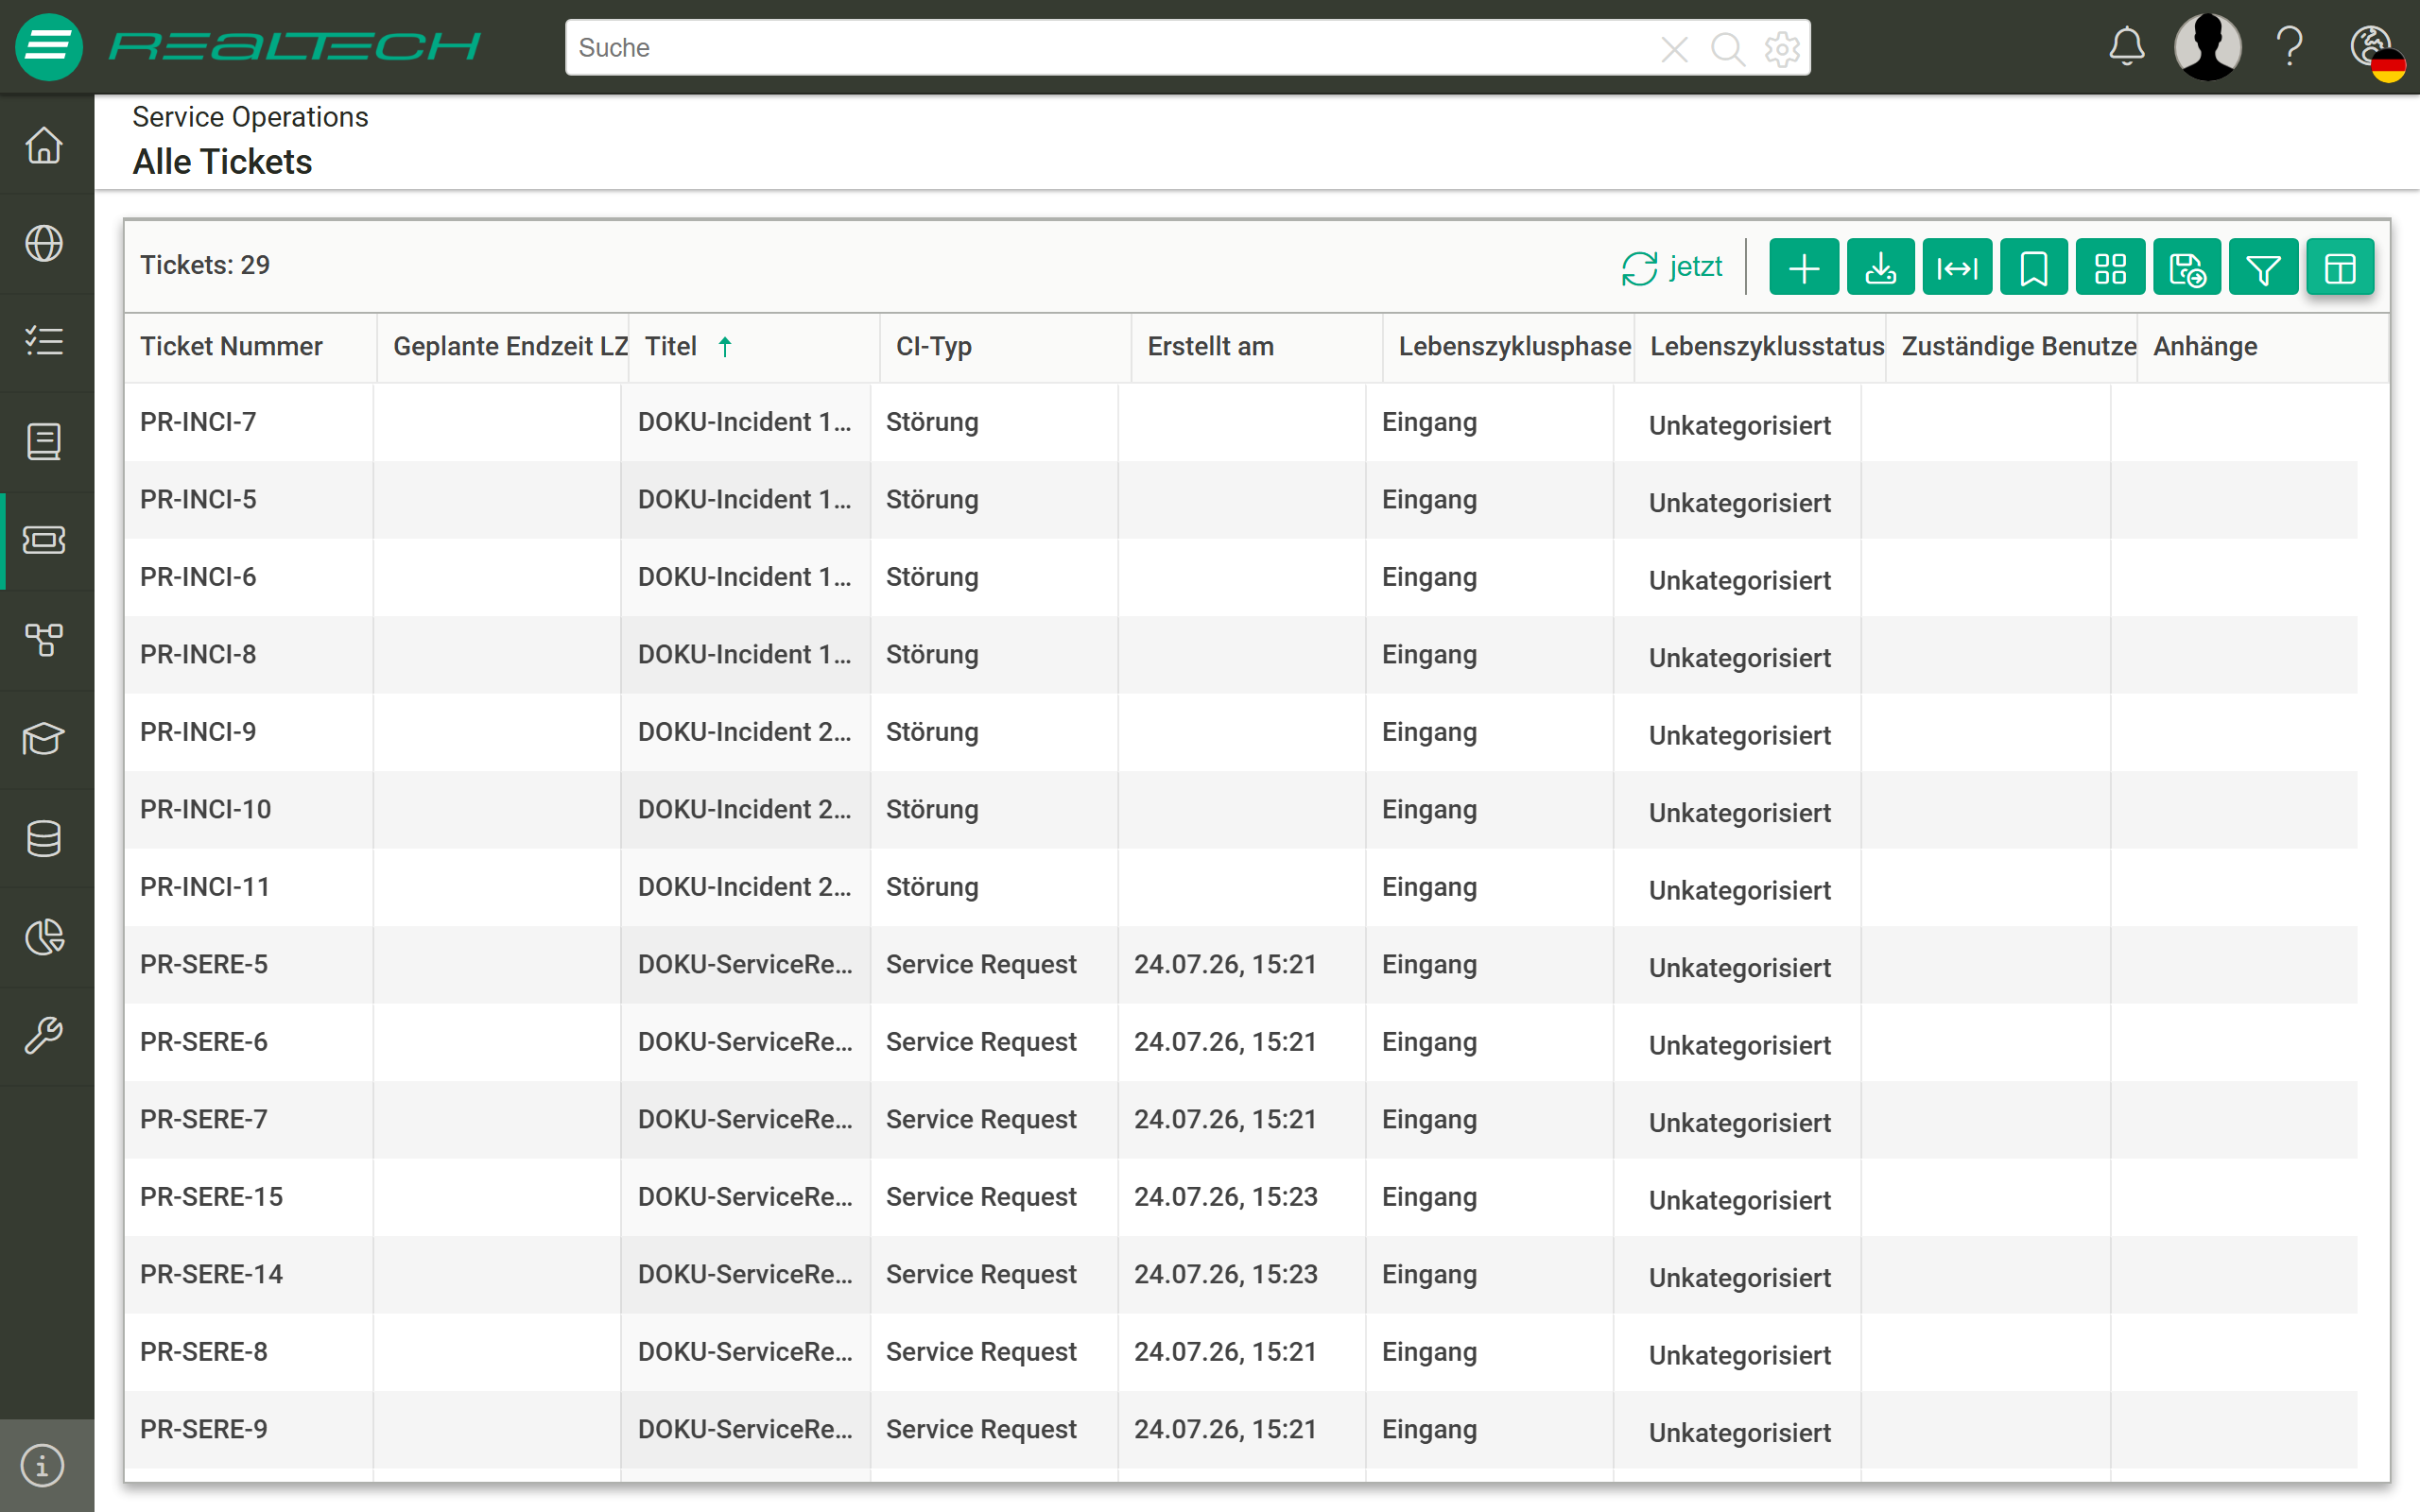Toggle the table column layout icon
Image resolution: width=2420 pixels, height=1512 pixels.
point(2340,267)
